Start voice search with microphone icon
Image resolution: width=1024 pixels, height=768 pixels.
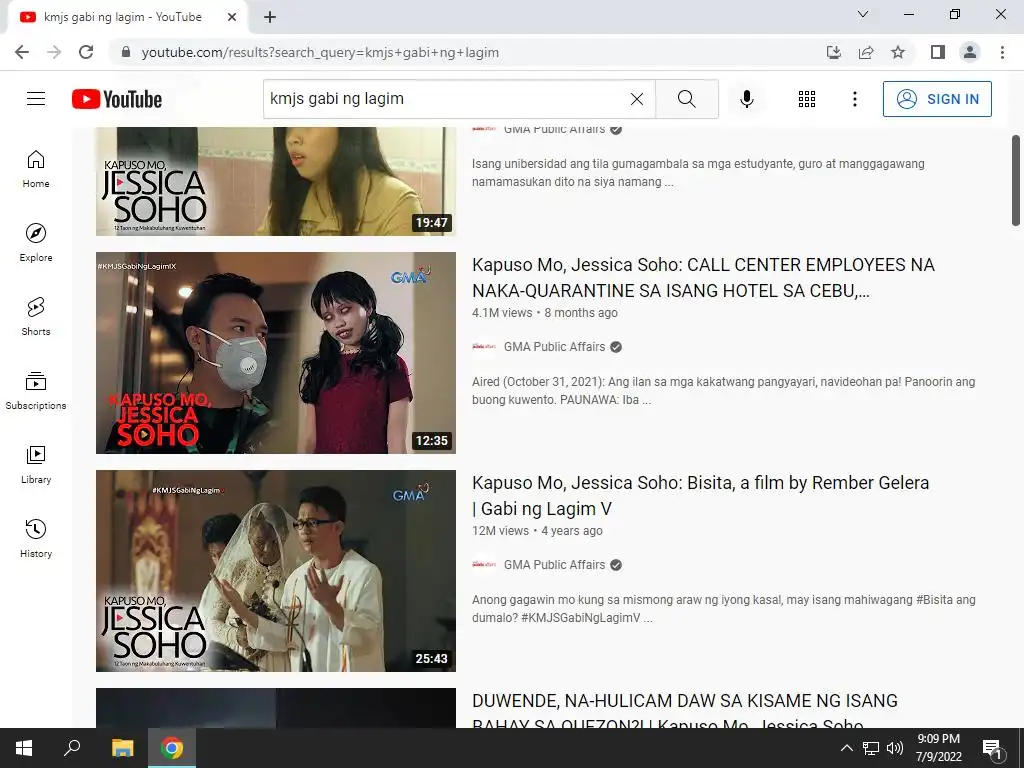746,99
